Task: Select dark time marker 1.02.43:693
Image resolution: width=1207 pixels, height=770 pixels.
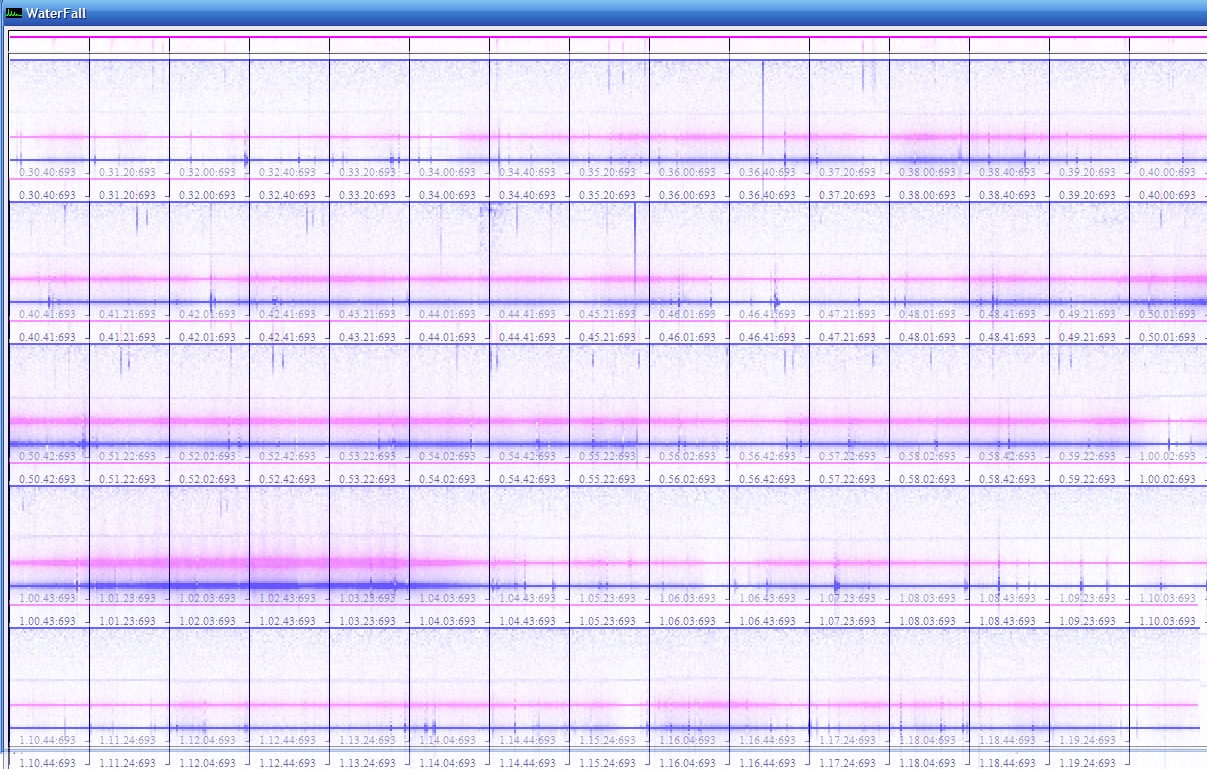Action: 288,621
